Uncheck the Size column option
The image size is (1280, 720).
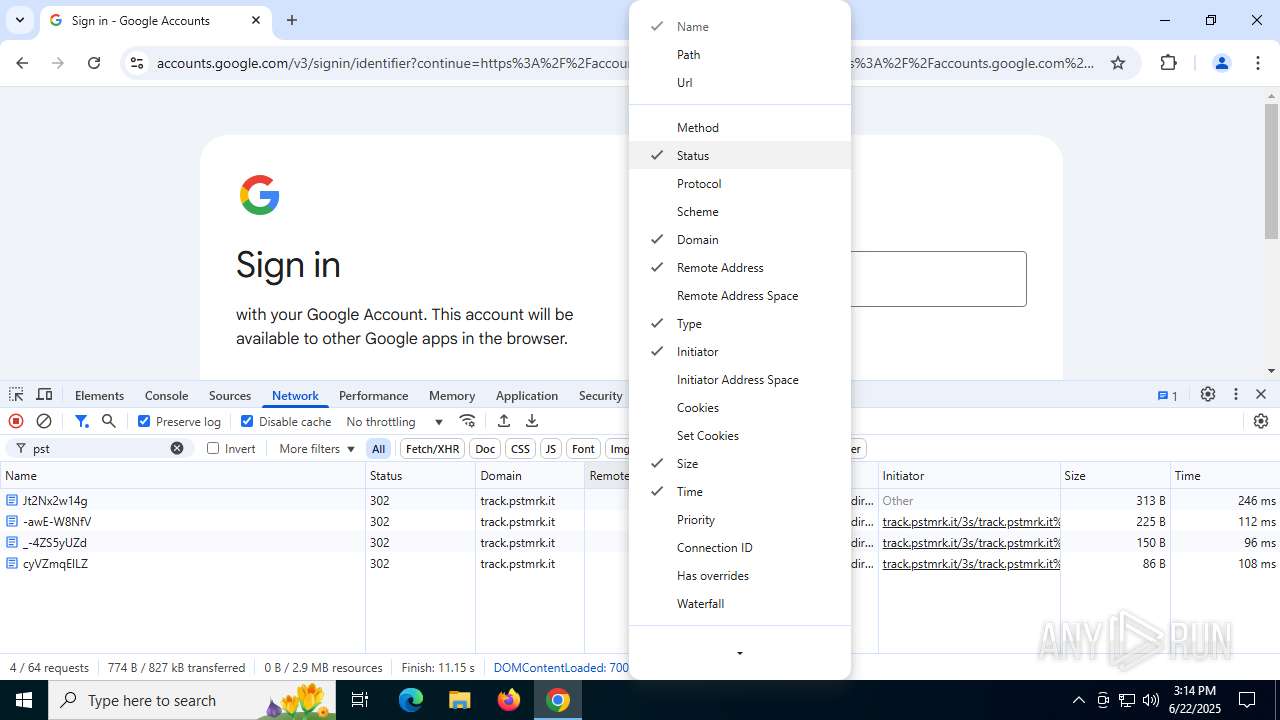740,464
